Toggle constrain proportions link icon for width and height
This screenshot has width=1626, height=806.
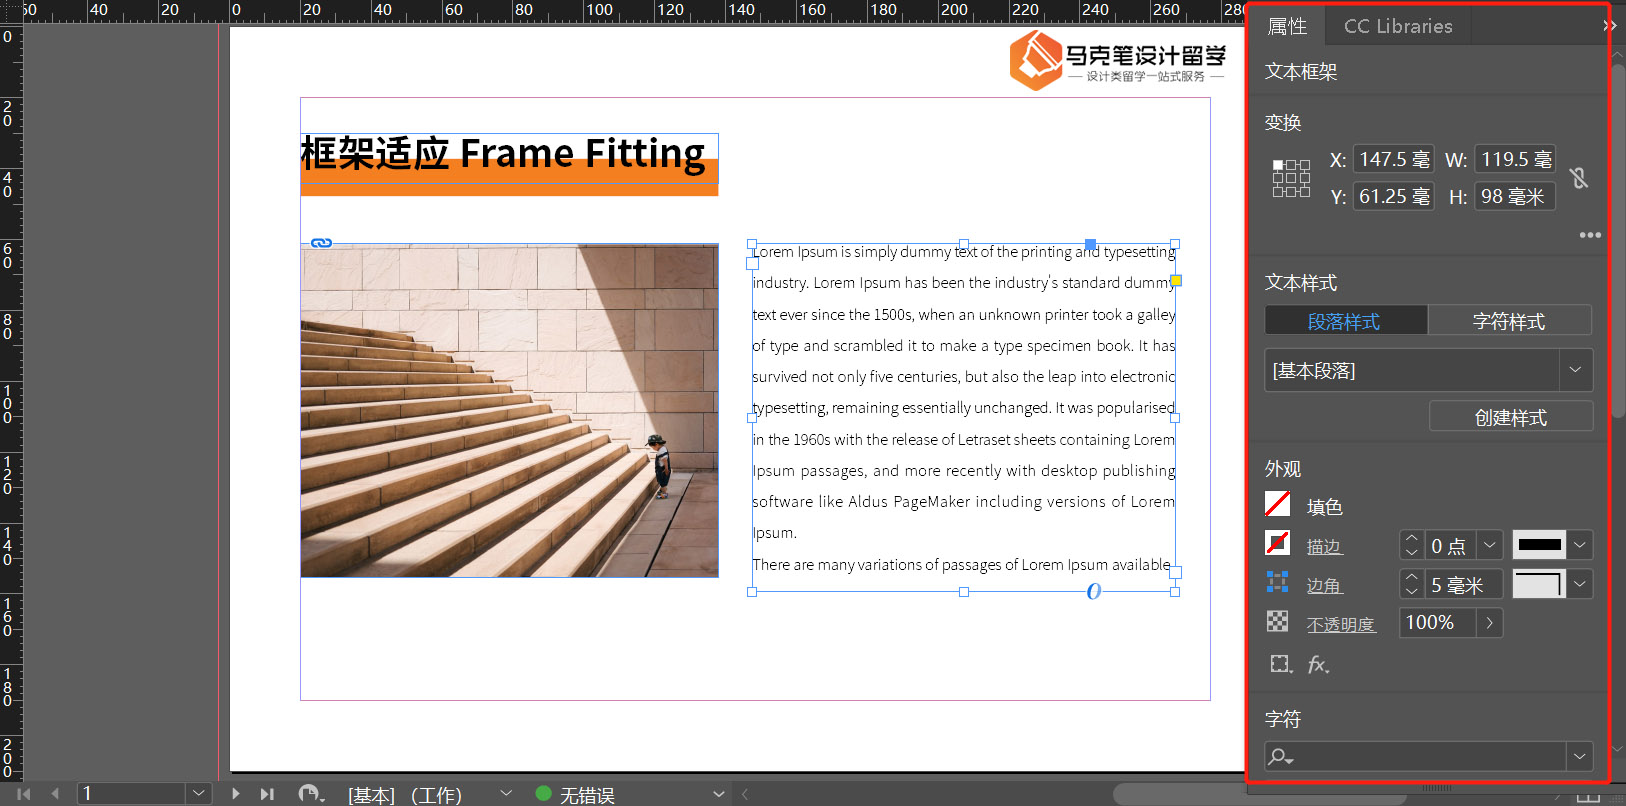click(1579, 178)
